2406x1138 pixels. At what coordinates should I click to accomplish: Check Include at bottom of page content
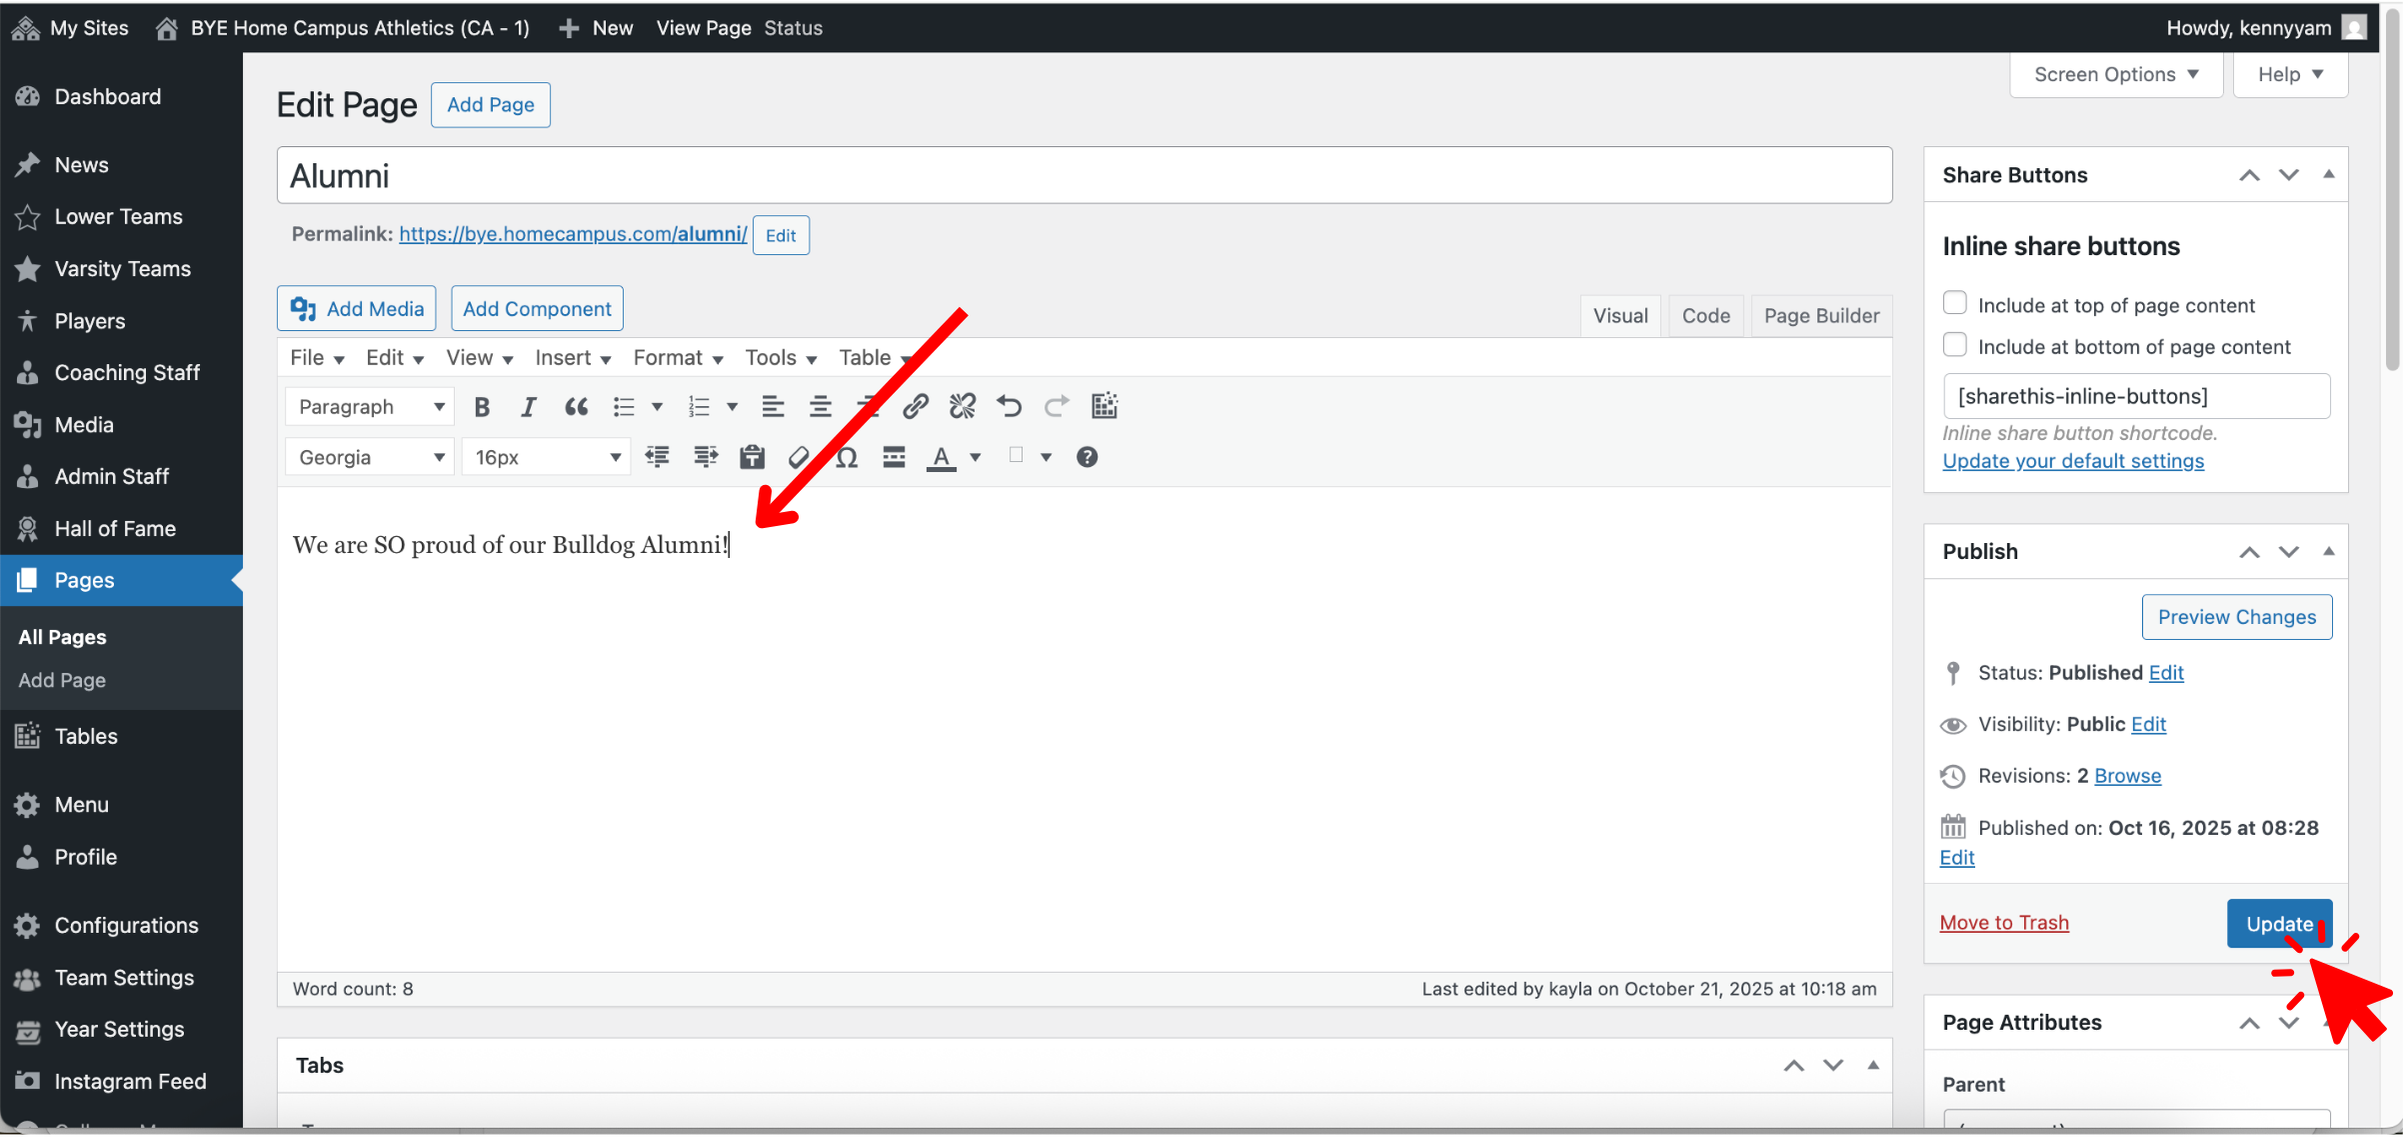click(x=1955, y=346)
